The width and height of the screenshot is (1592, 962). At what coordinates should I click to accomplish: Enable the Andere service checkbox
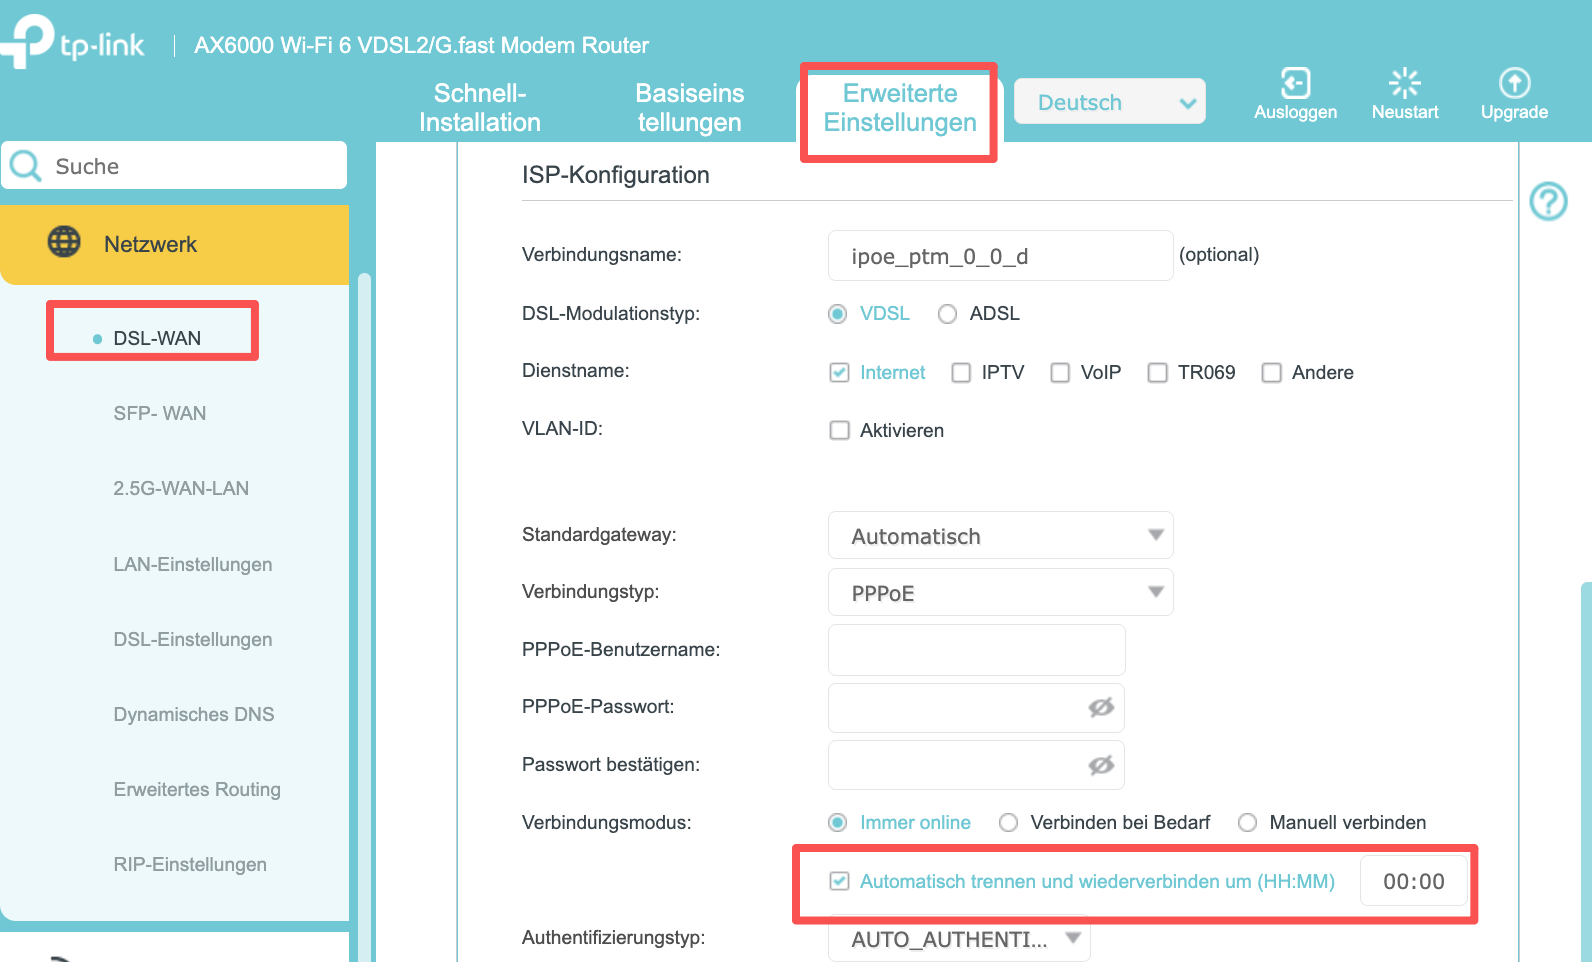tap(1271, 373)
